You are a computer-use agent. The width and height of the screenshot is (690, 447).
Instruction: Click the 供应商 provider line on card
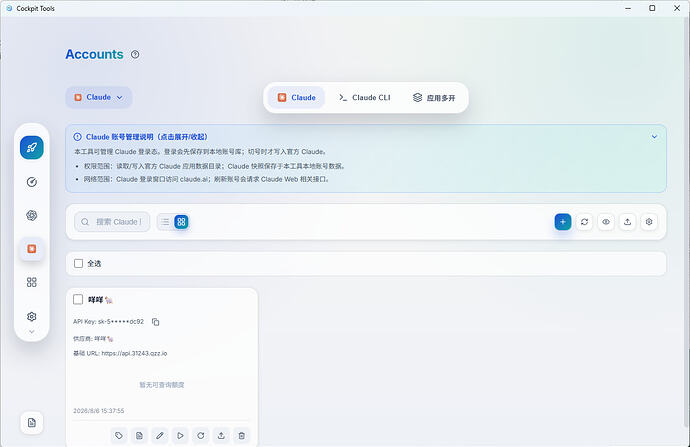tap(93, 338)
